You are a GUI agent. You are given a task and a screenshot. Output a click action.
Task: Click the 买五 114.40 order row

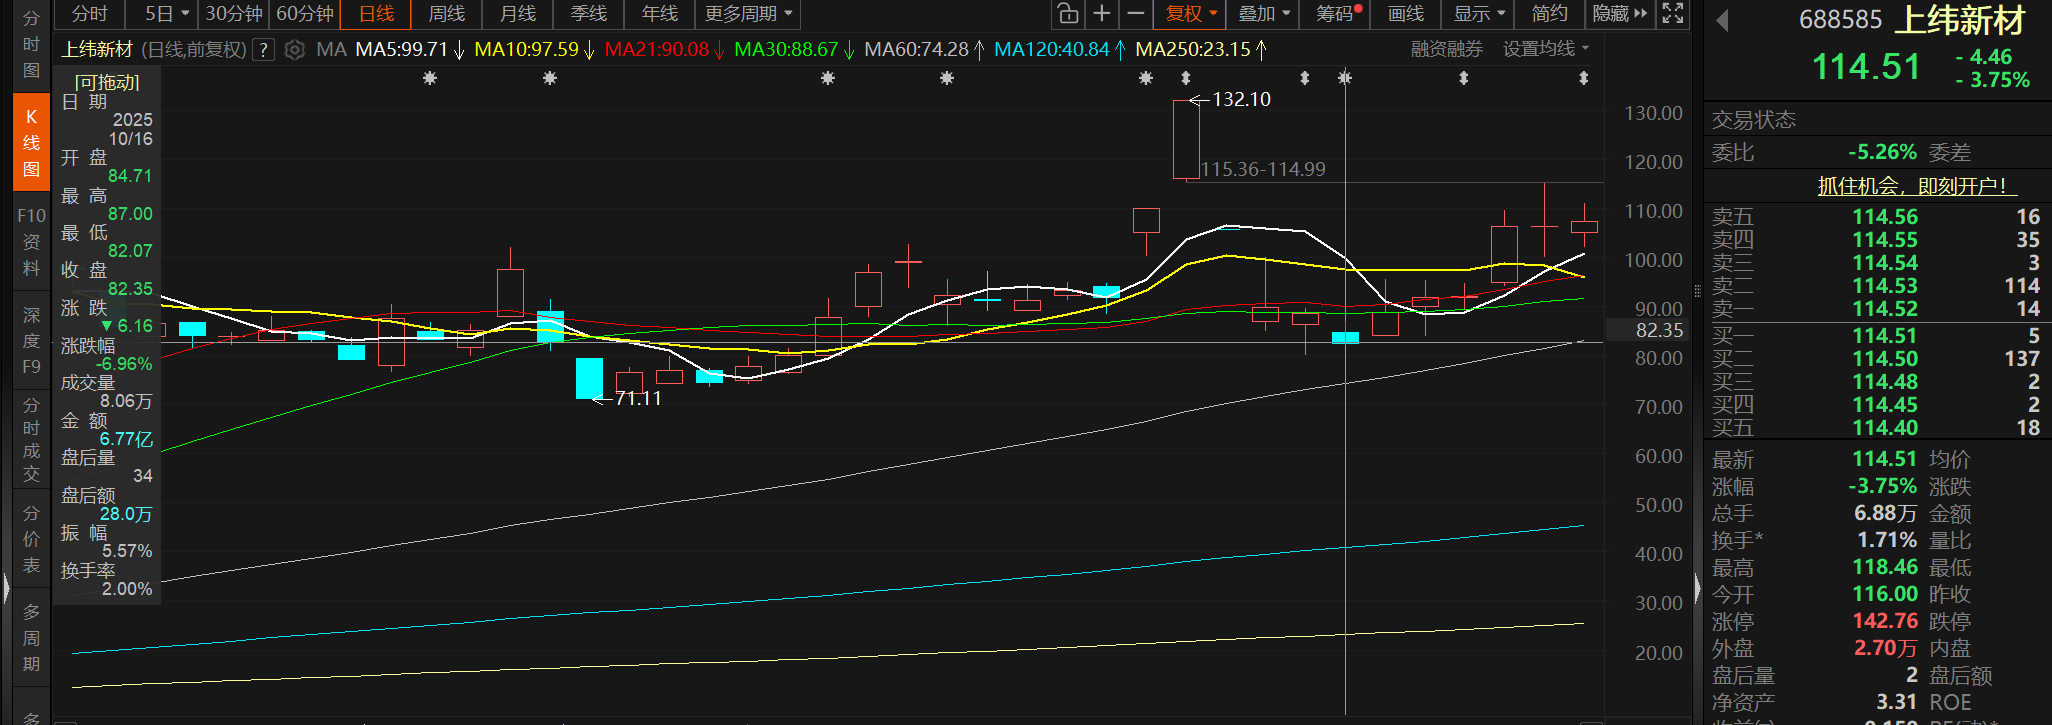pyautogui.click(x=1876, y=428)
